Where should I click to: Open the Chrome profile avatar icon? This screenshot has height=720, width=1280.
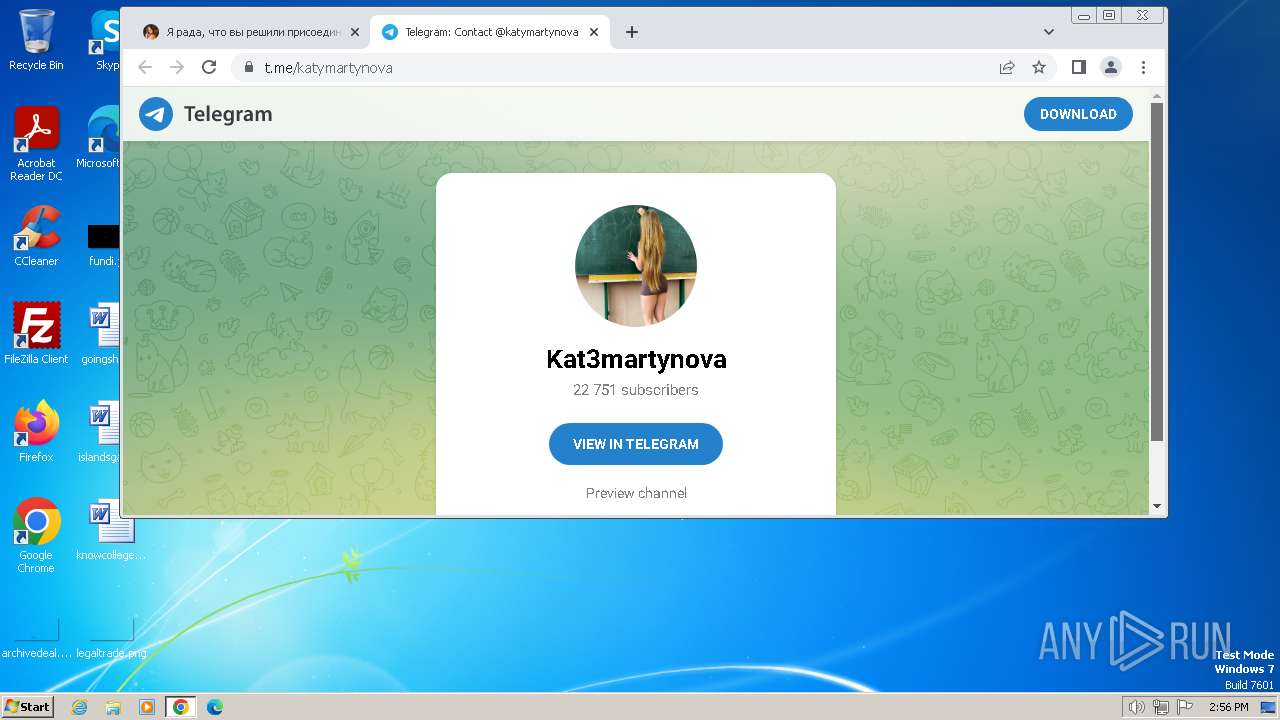click(x=1111, y=67)
